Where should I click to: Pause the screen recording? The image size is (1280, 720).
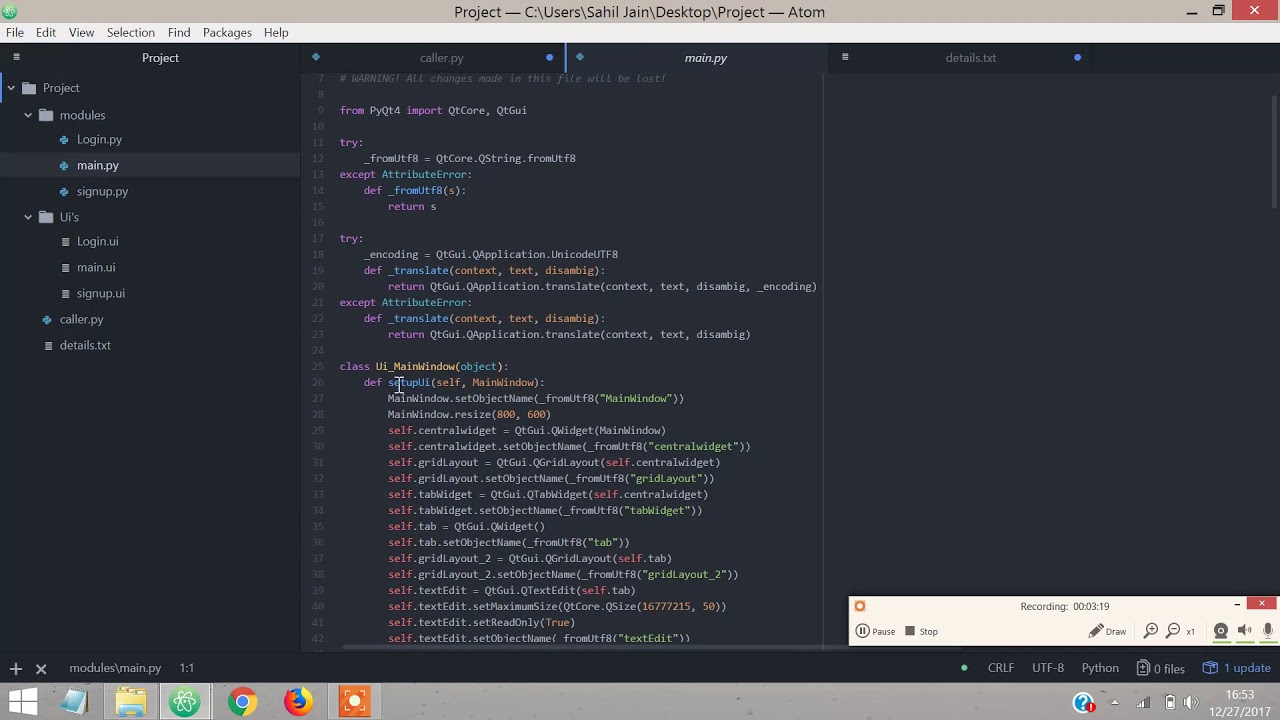(875, 631)
